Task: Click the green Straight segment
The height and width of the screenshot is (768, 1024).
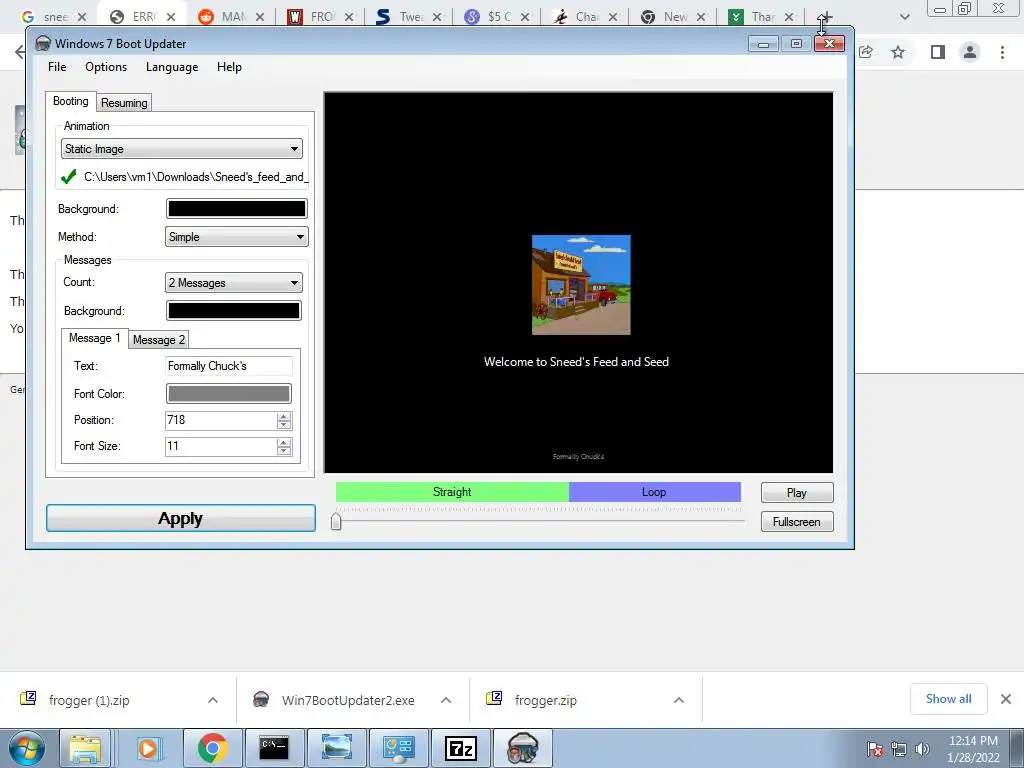Action: [452, 492]
